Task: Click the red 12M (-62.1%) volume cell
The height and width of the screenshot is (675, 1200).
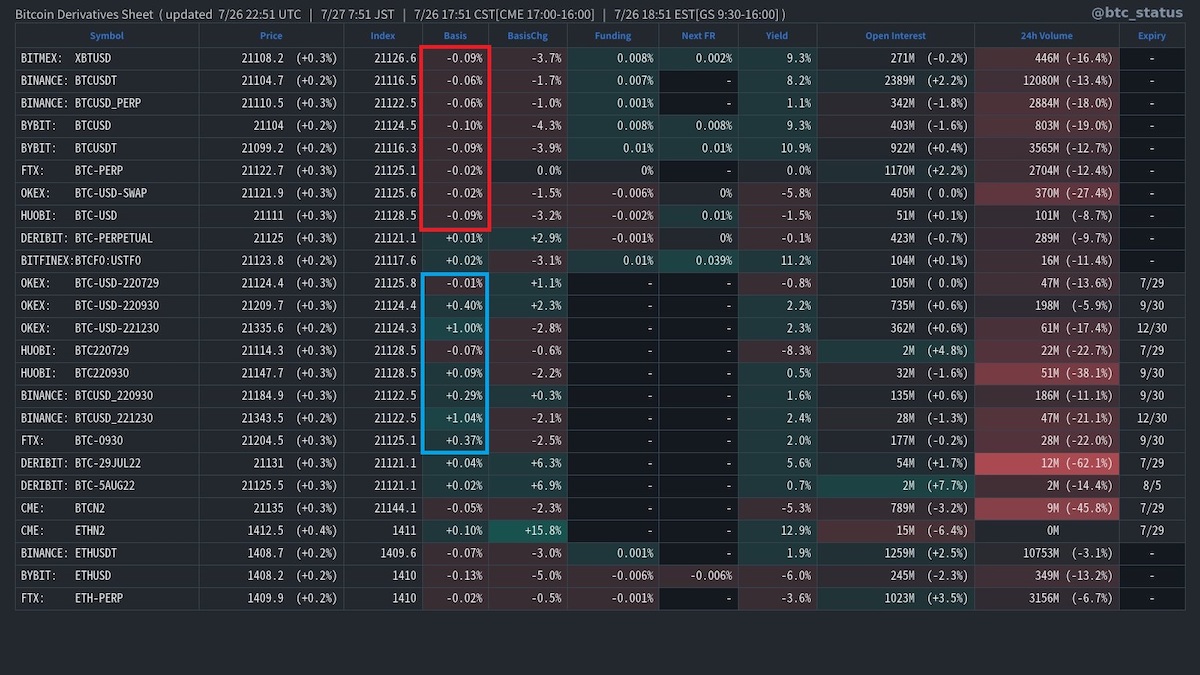Action: 1045,463
